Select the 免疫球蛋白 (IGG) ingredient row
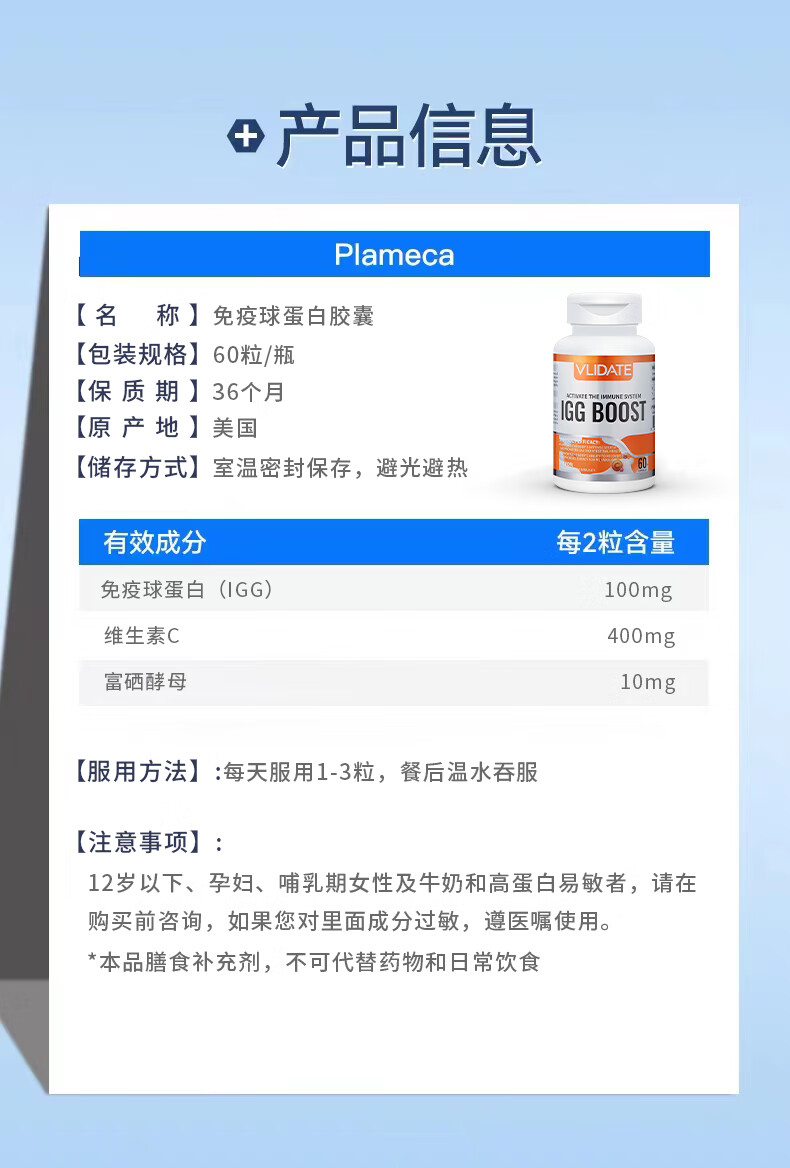 coord(394,589)
